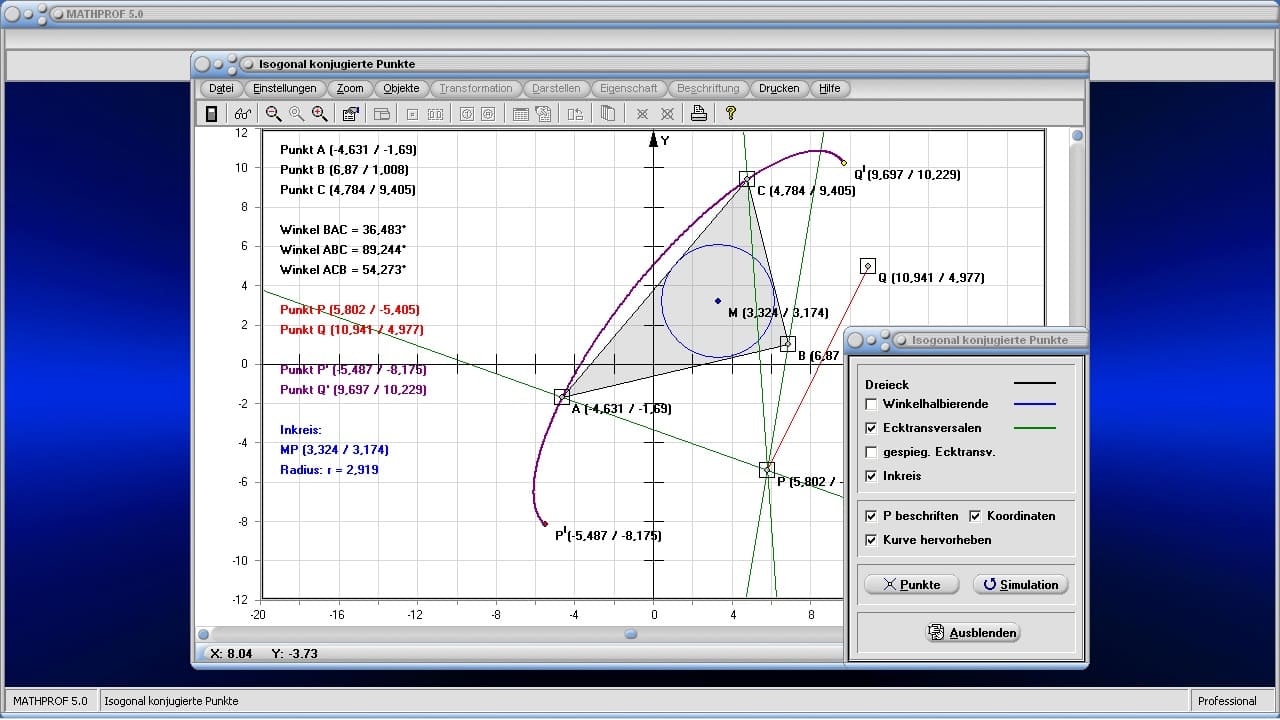This screenshot has height=720, width=1280.
Task: Select point A marker on the graph
Action: (x=562, y=397)
